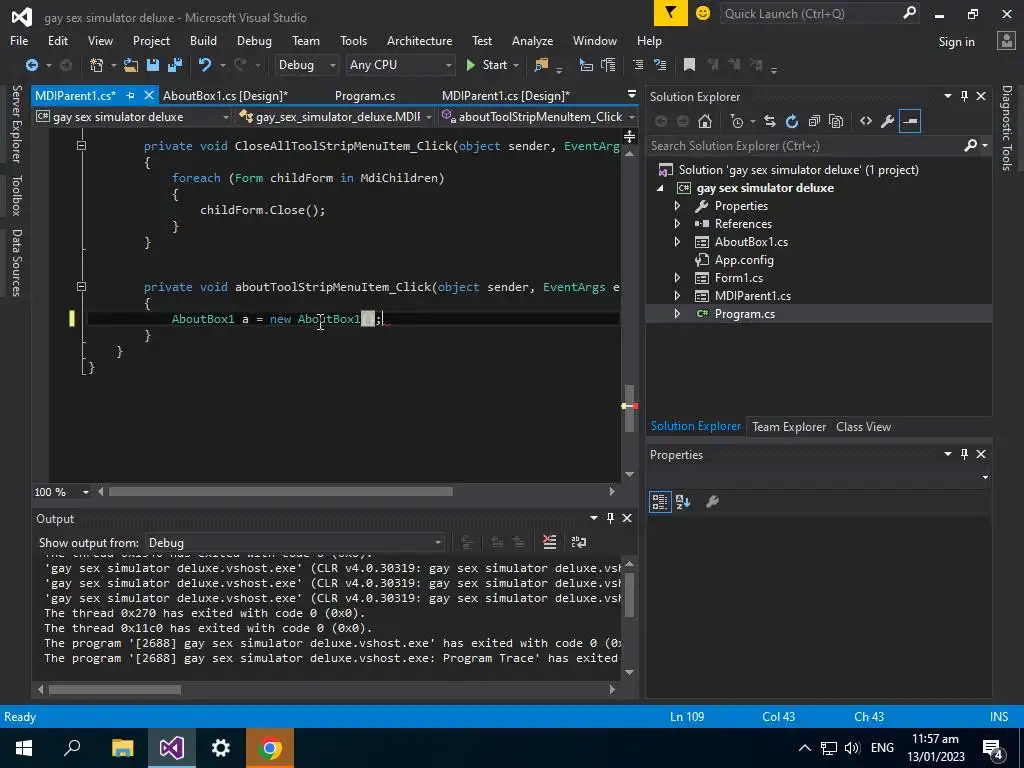The width and height of the screenshot is (1024, 768).
Task: Click the Collapse All icon in Solution Explorer
Action: point(814,121)
